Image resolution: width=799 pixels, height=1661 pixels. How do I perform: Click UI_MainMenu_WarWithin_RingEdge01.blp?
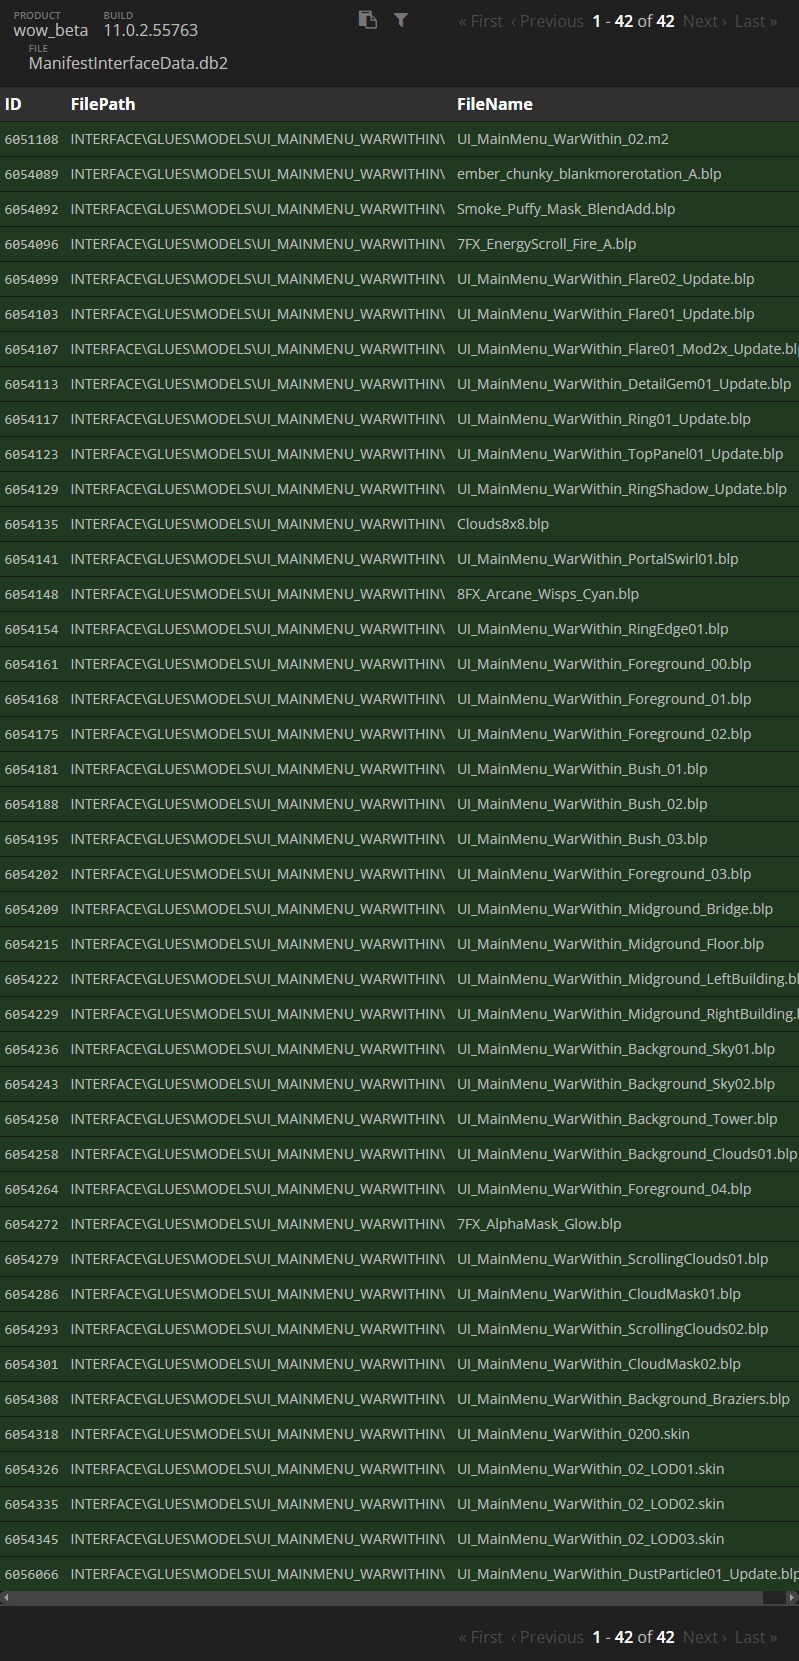click(593, 629)
